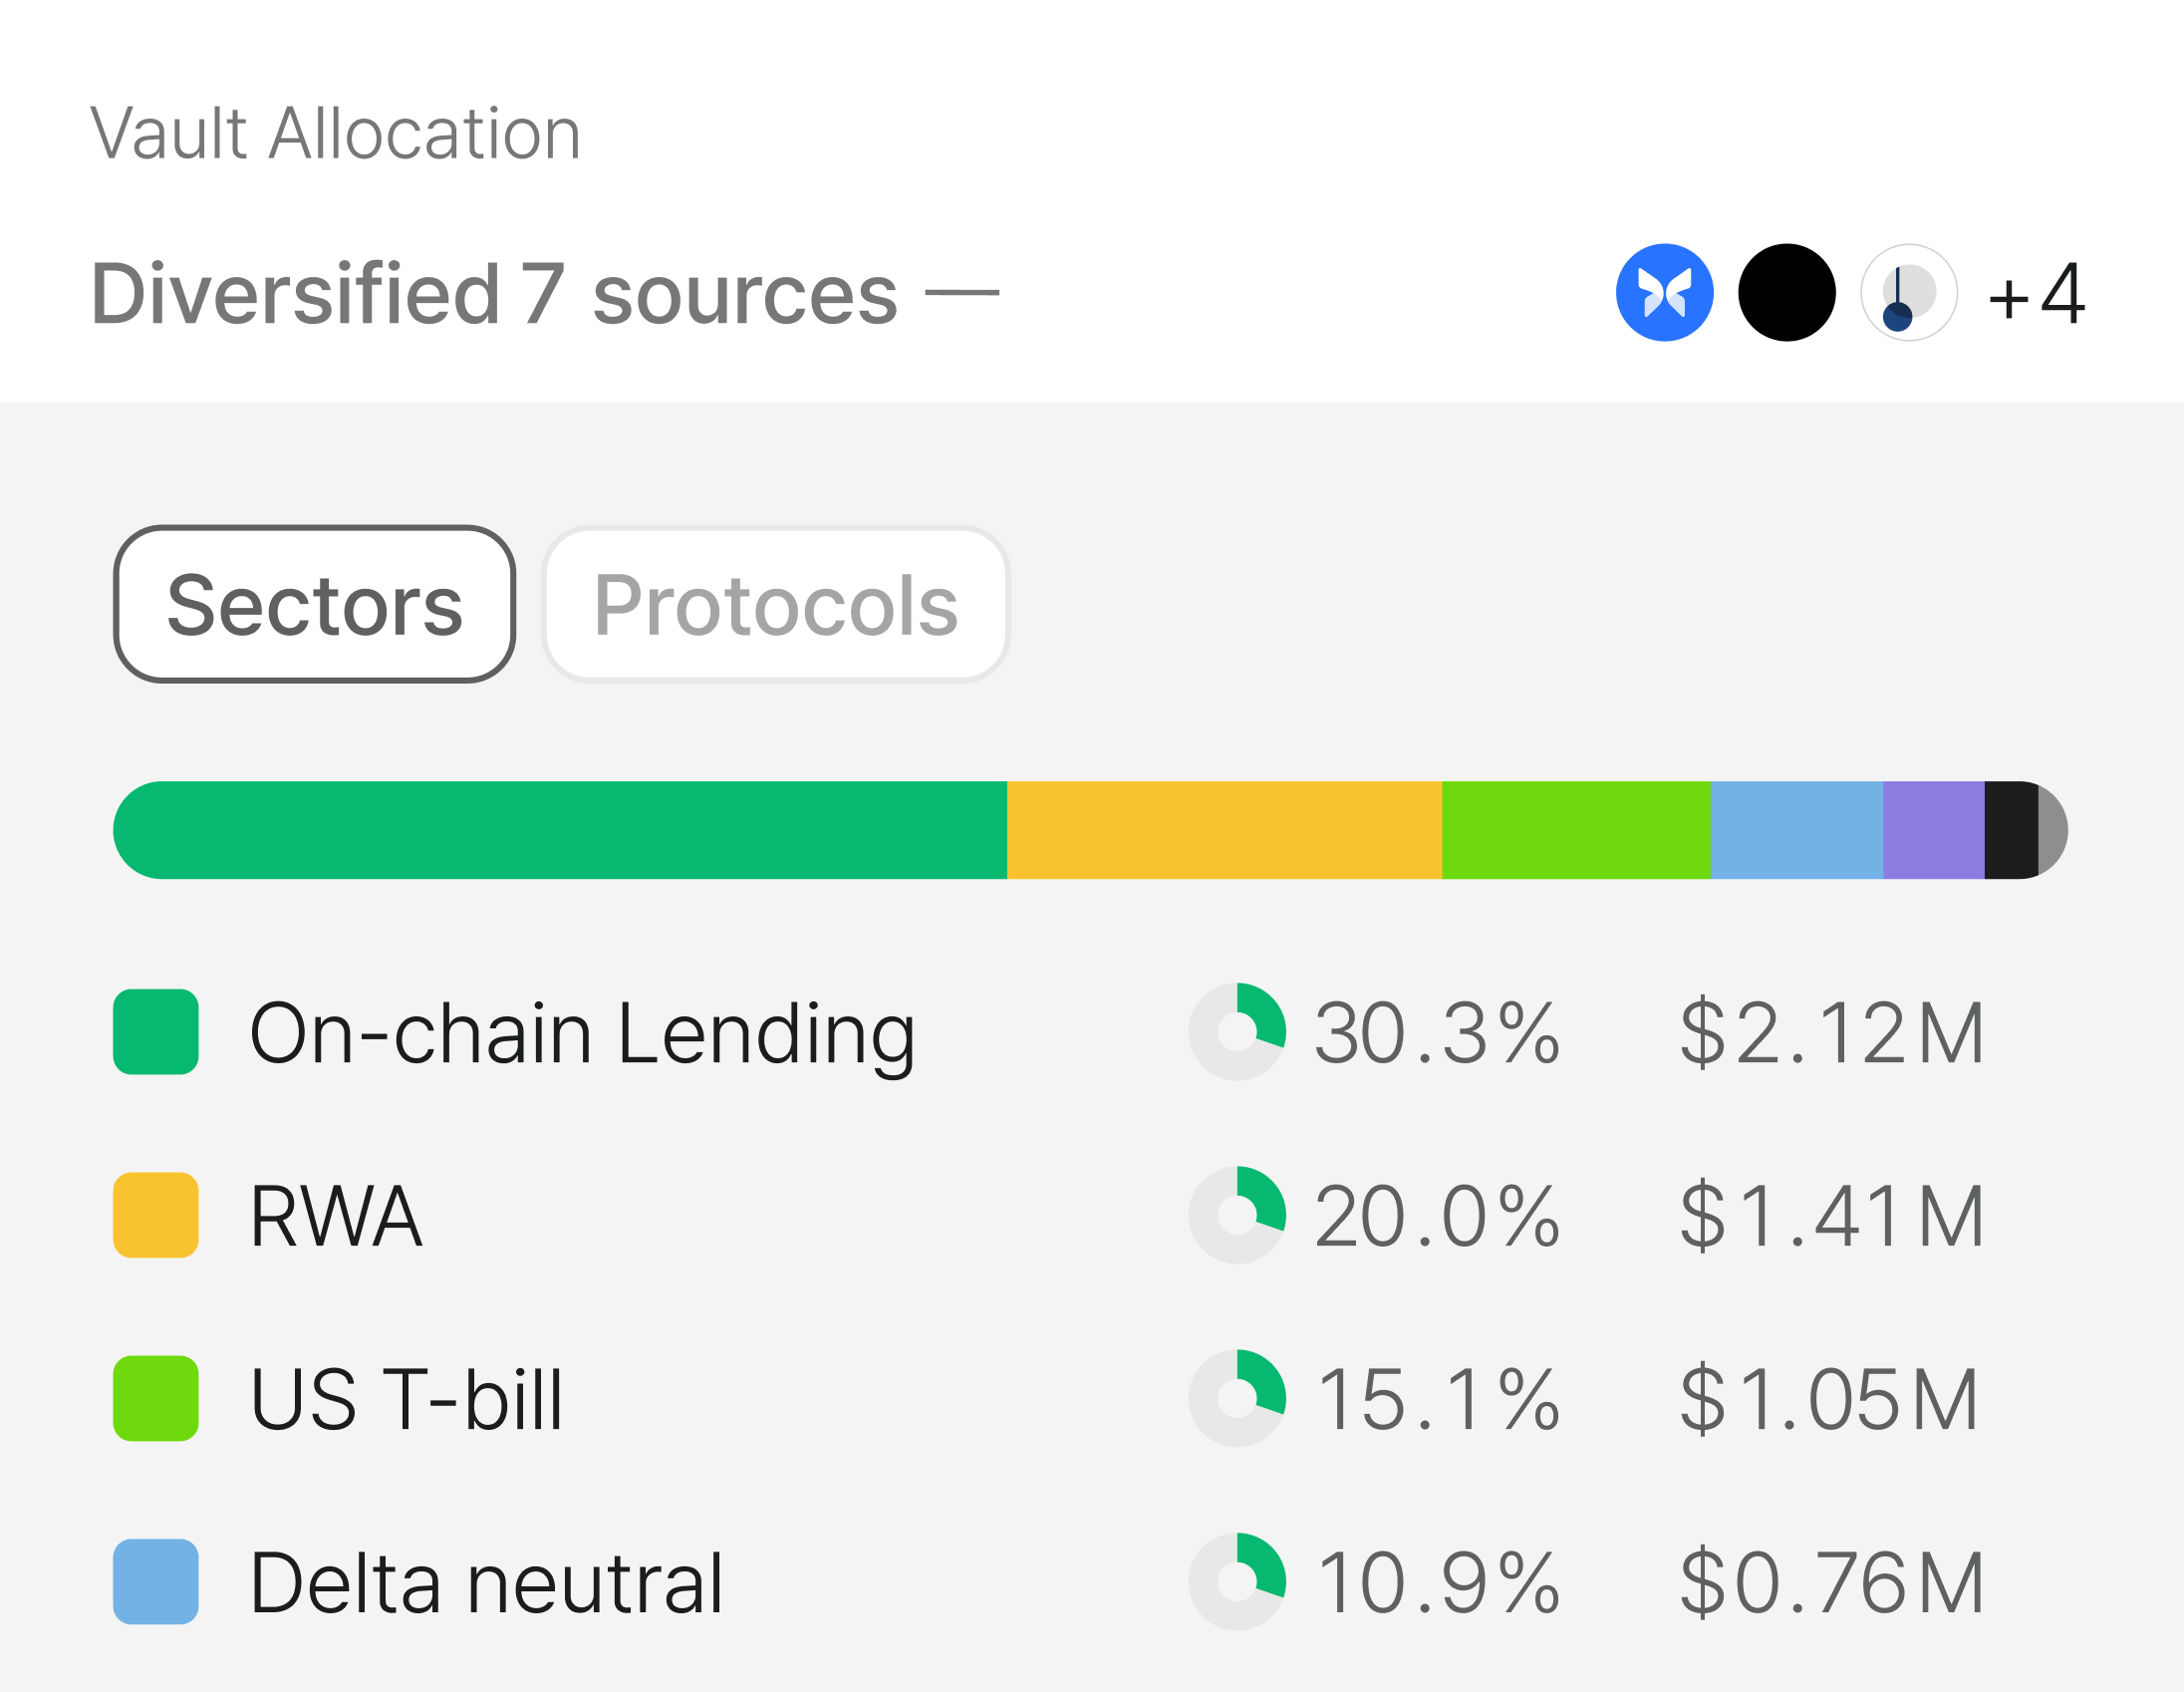The image size is (2184, 1692).
Task: Collapse the Diversified 7 sources dash
Action: coord(962,293)
